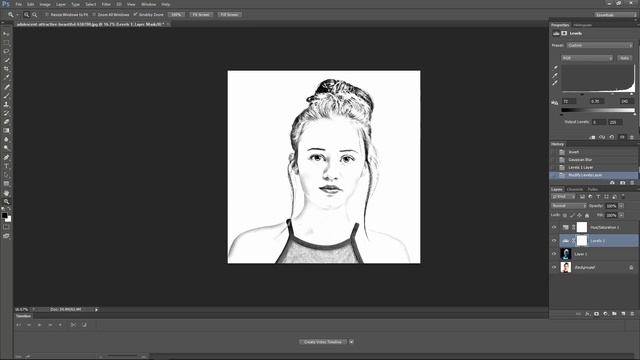Screen dimensions: 640x360
Task: Create new fill or adjustment layer
Action: 605,314
